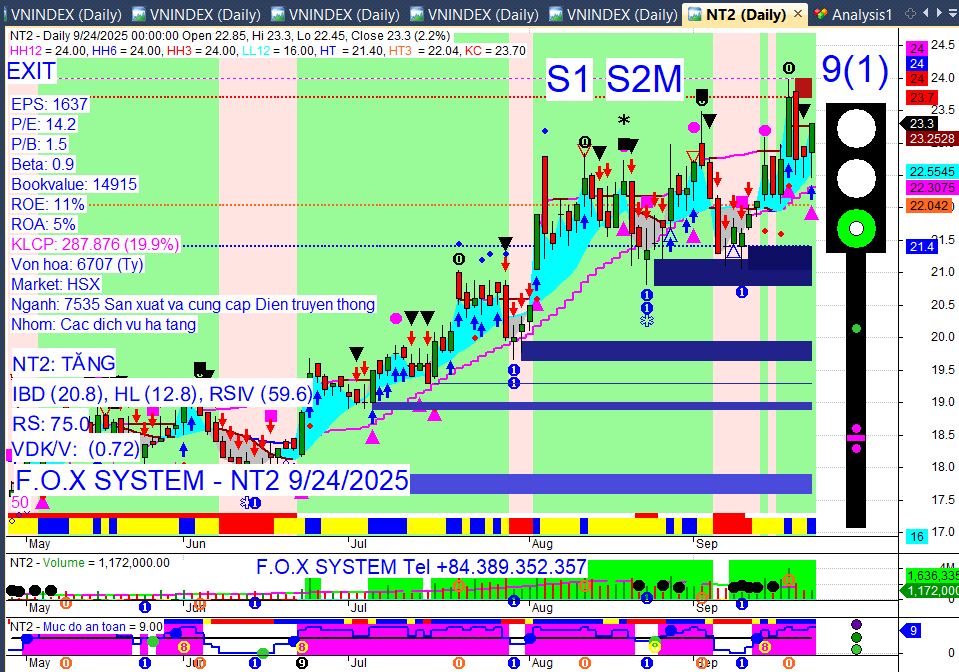The image size is (959, 672).
Task: Click the green traffic light circle
Action: [x=856, y=229]
